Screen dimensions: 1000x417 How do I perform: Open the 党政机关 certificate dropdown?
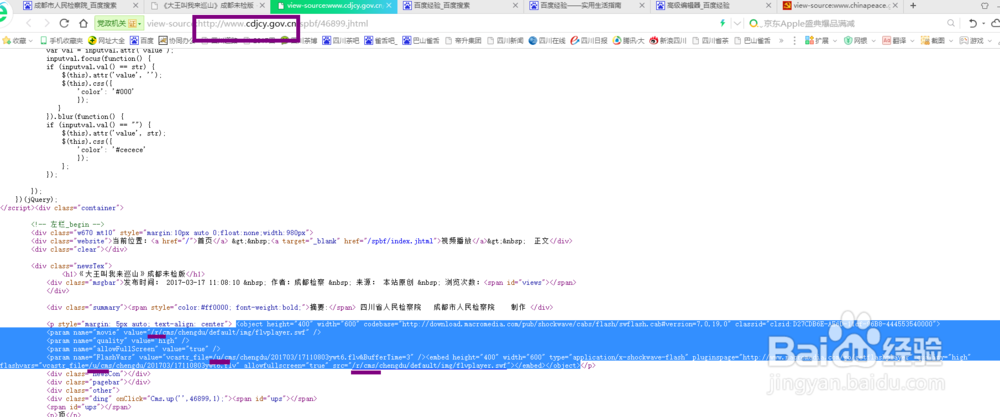pos(120,23)
